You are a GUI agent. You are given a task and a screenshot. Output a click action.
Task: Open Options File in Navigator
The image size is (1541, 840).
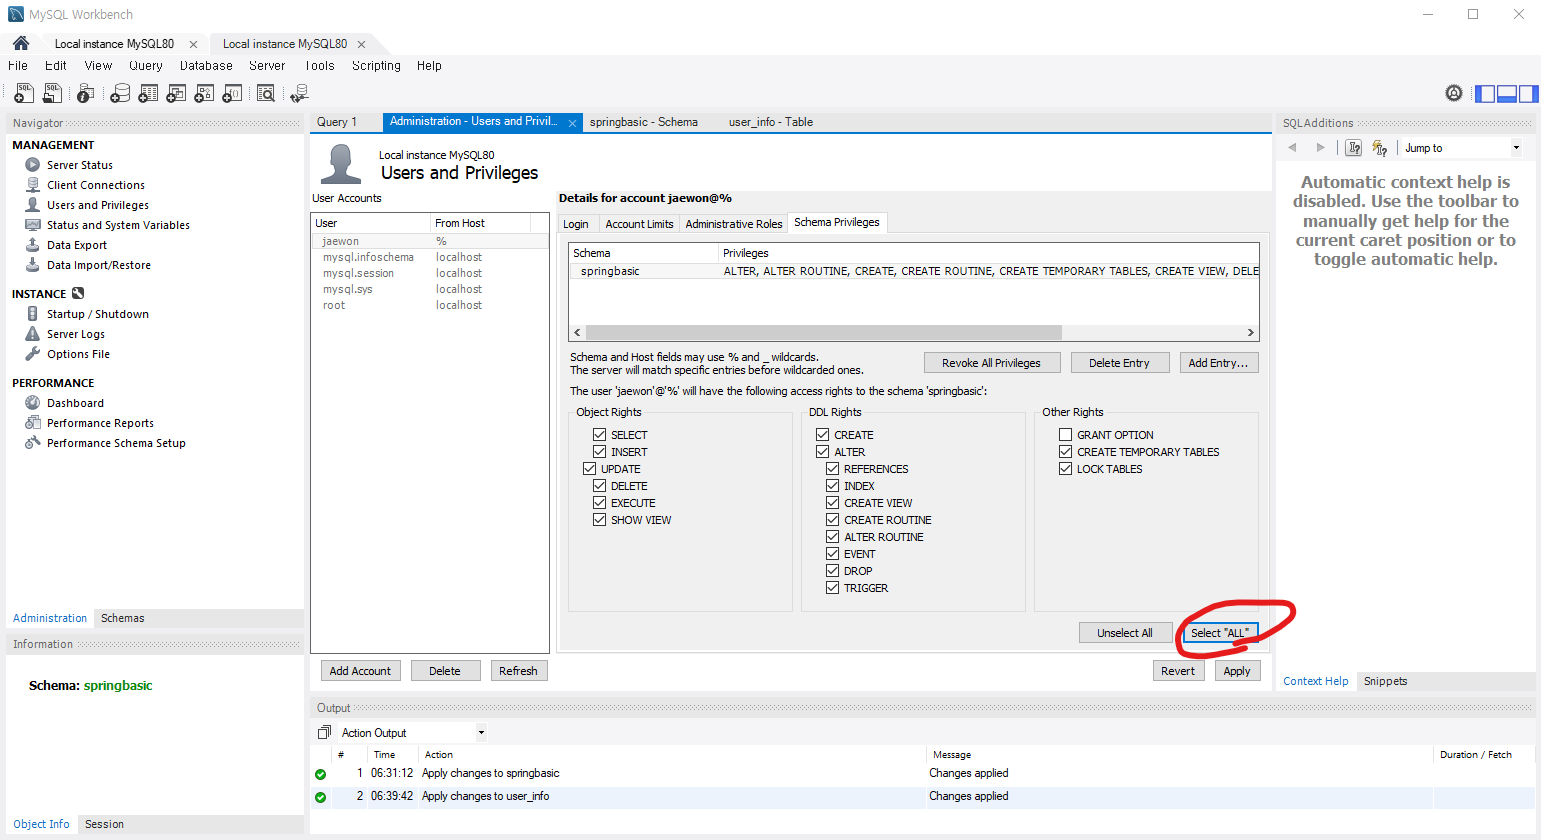coord(78,354)
